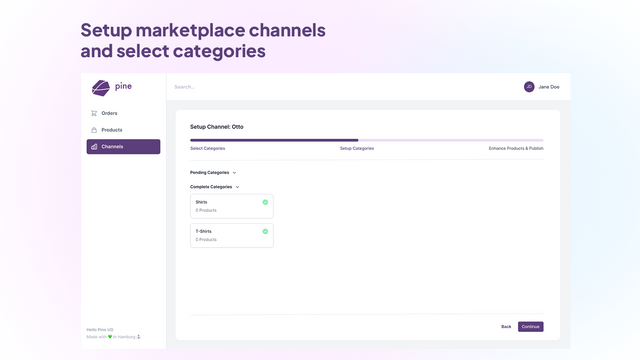Open the JD user avatar
Image resolution: width=640 pixels, height=360 pixels.
coord(529,87)
